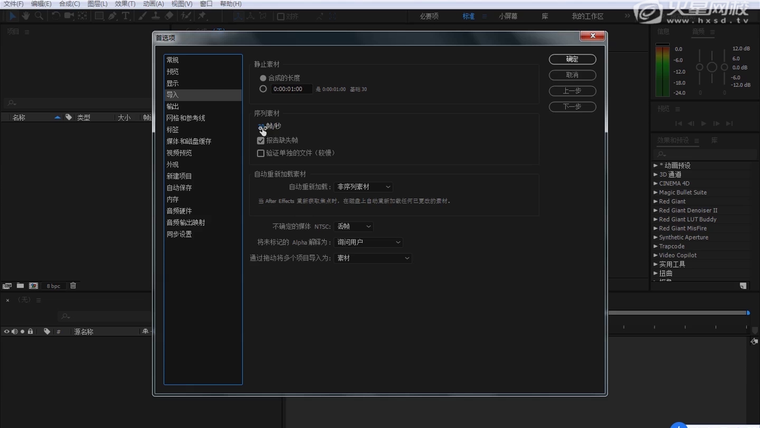Click the lock column icon in timeline header
This screenshot has width=760, height=428.
pos(31,331)
